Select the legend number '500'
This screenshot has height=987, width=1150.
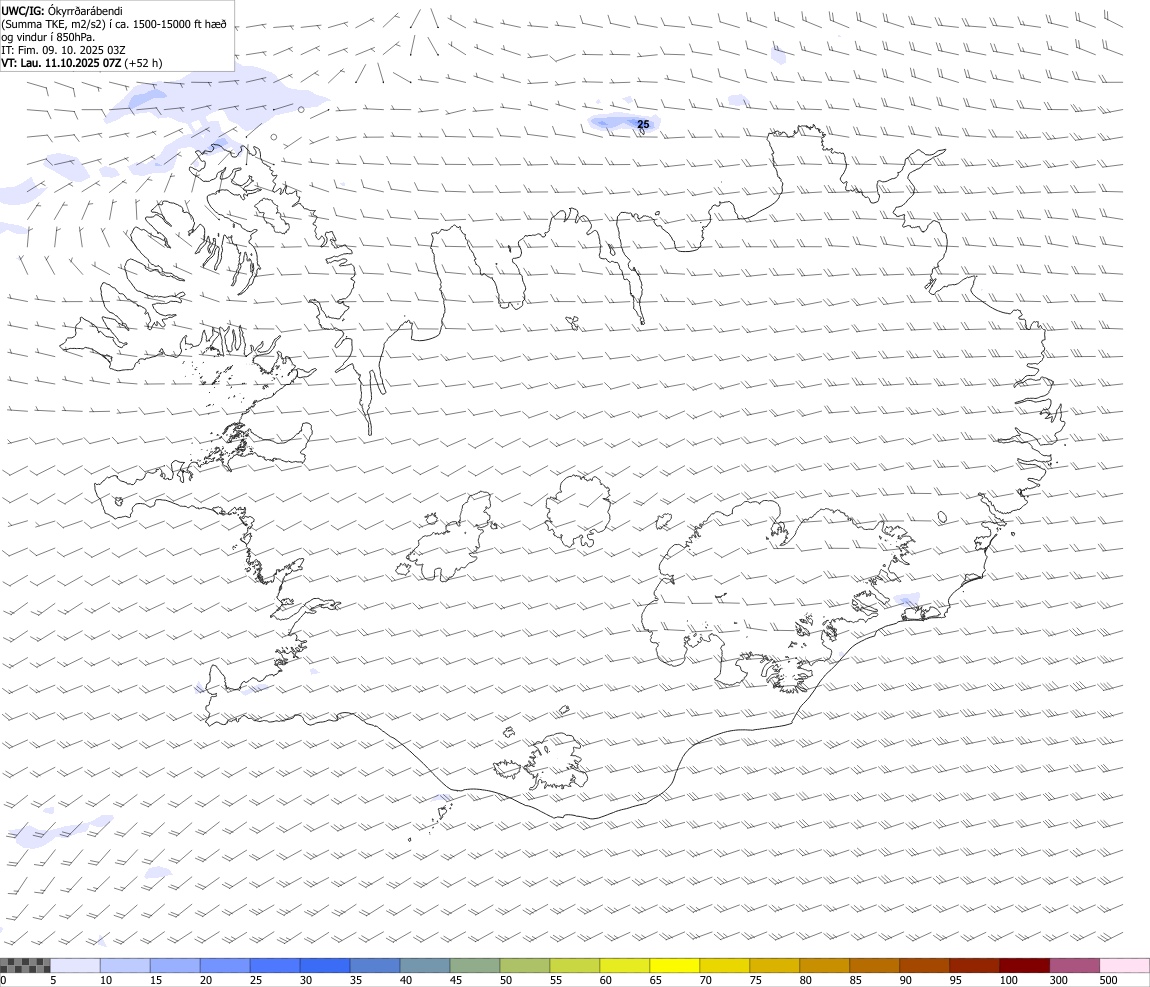tap(1108, 980)
